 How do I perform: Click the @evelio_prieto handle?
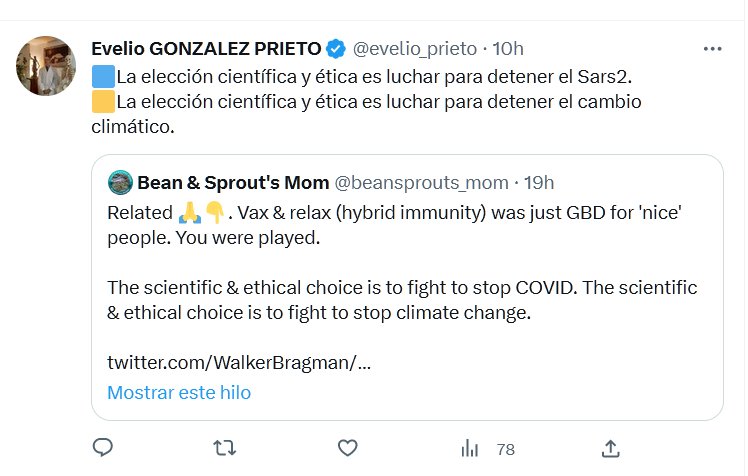point(412,48)
